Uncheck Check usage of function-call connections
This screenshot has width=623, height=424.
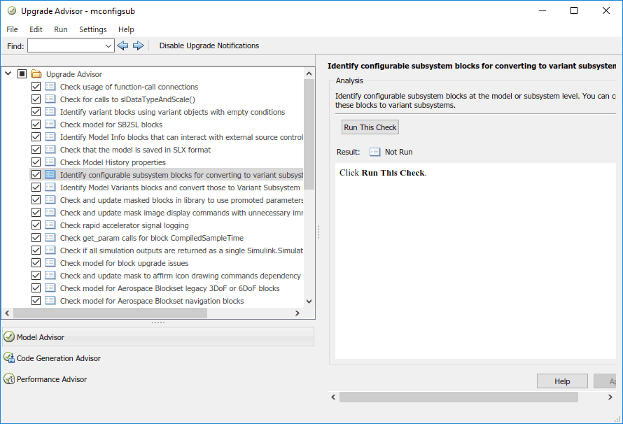tap(36, 87)
